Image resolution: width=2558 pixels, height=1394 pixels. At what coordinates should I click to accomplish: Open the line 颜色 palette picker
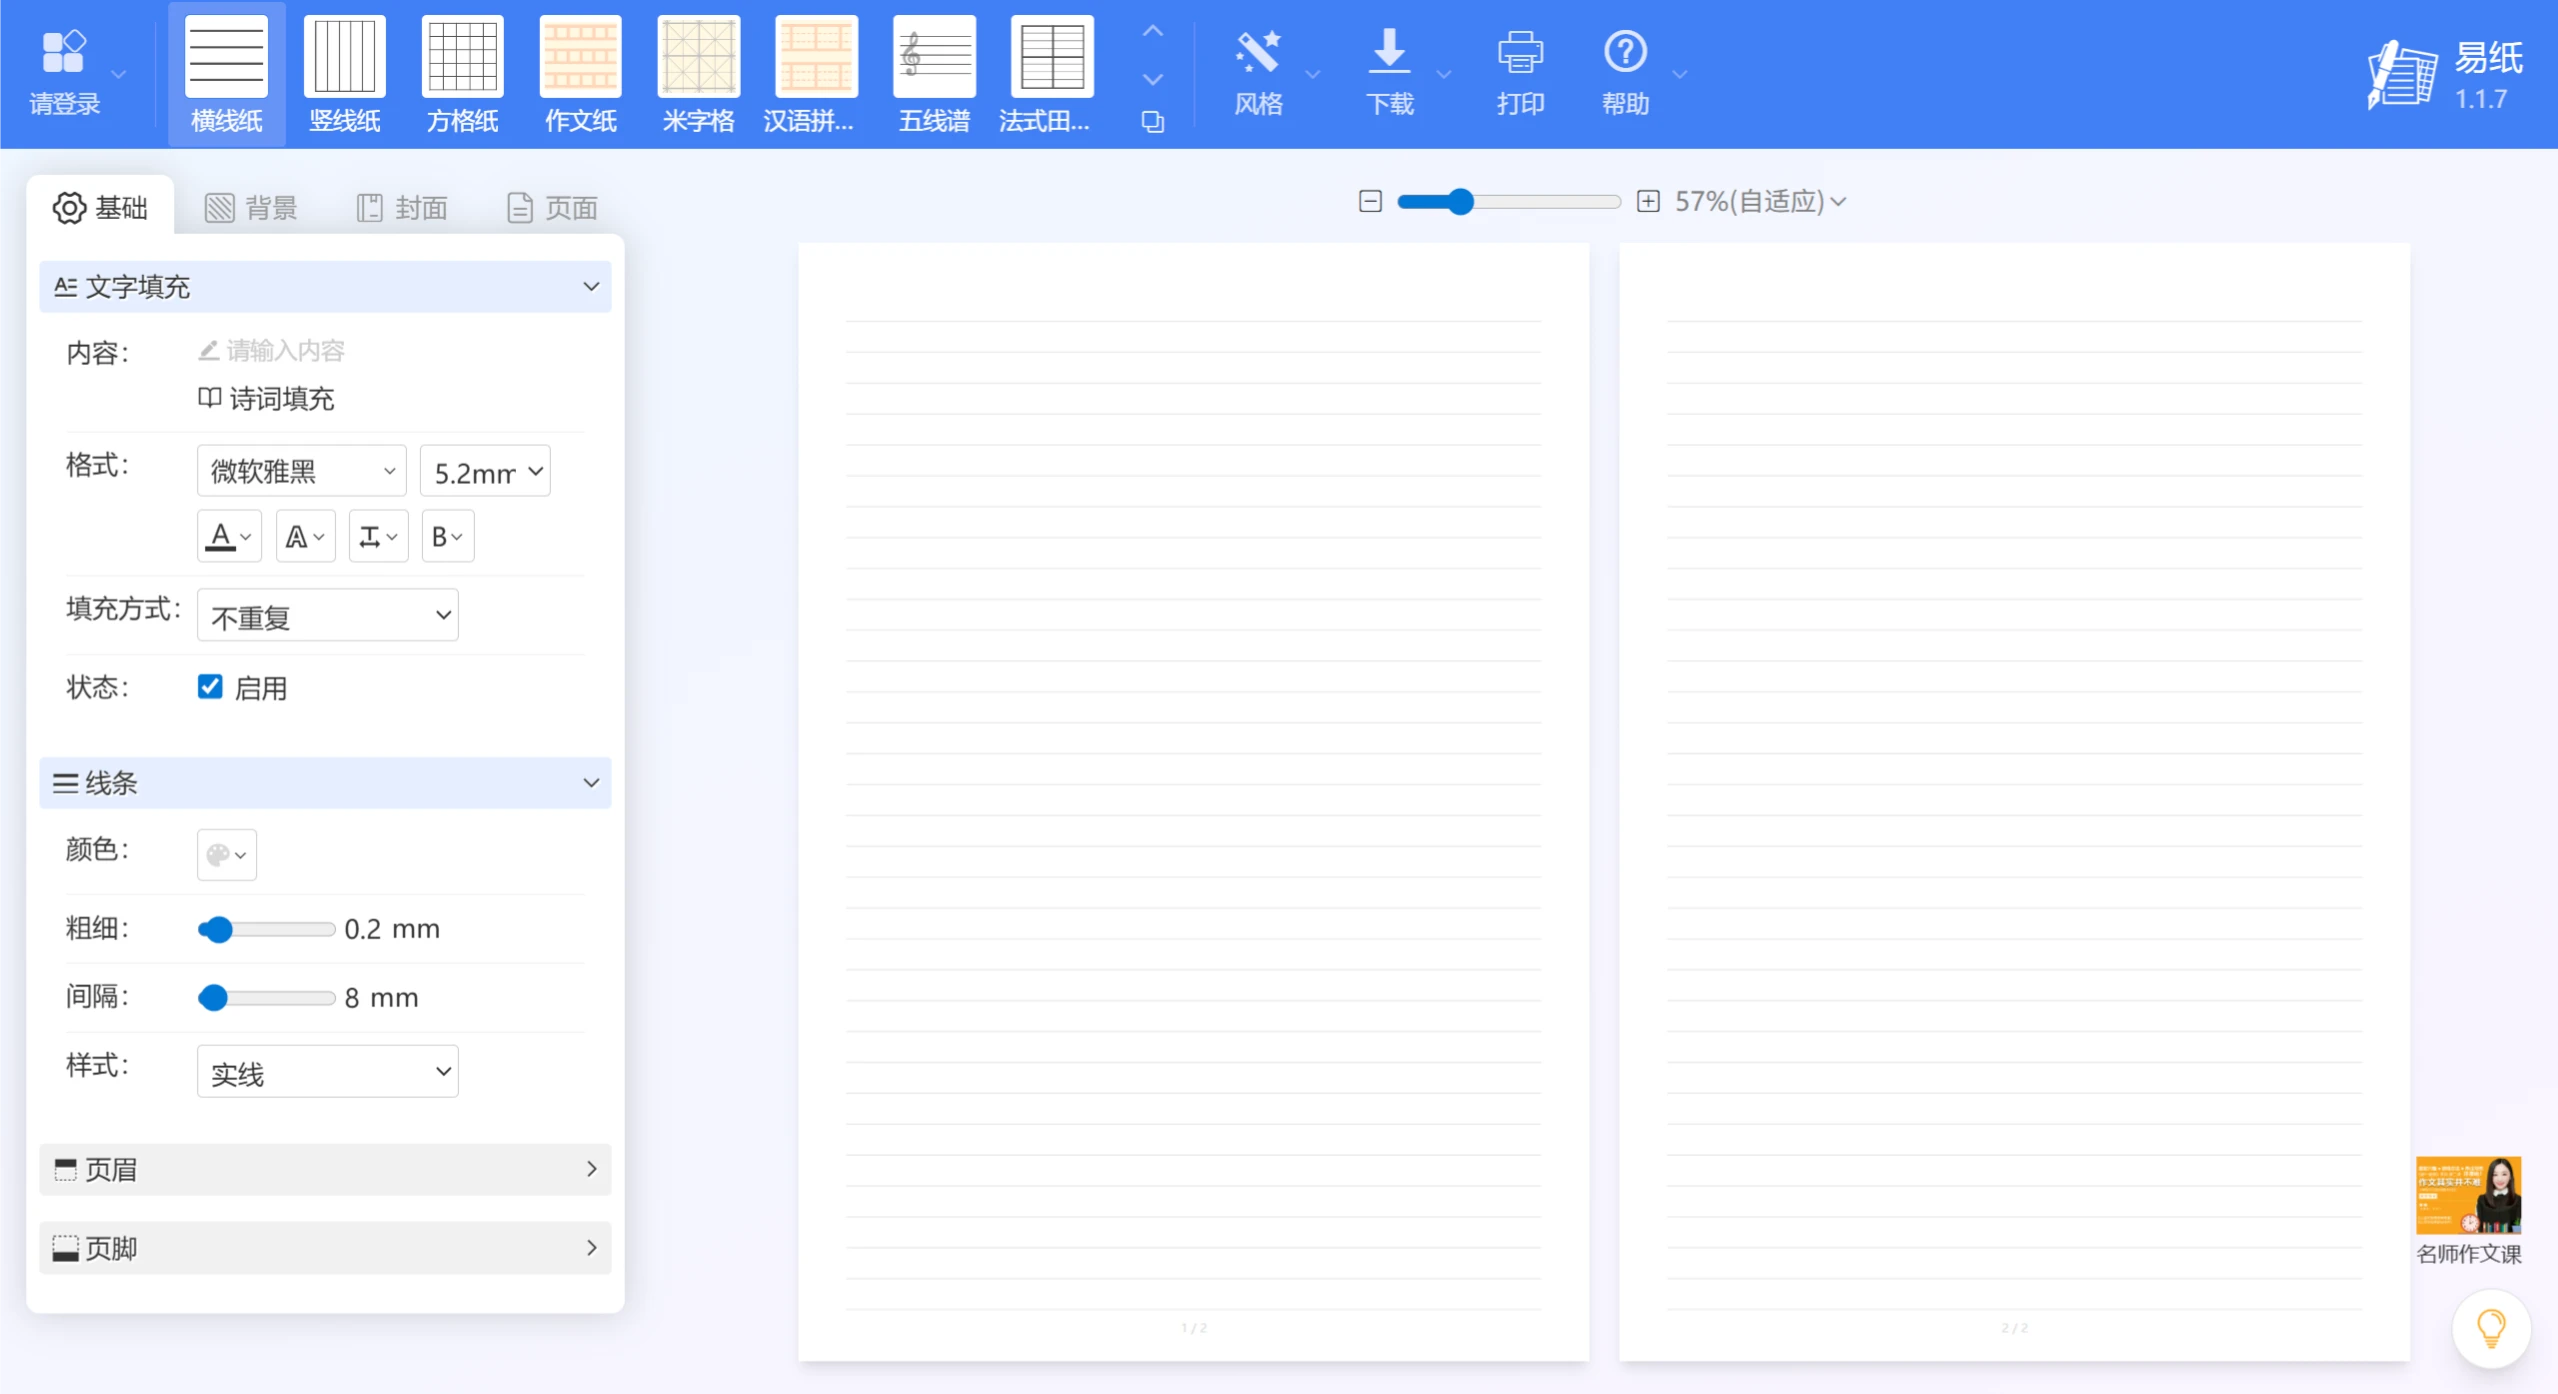click(x=226, y=855)
